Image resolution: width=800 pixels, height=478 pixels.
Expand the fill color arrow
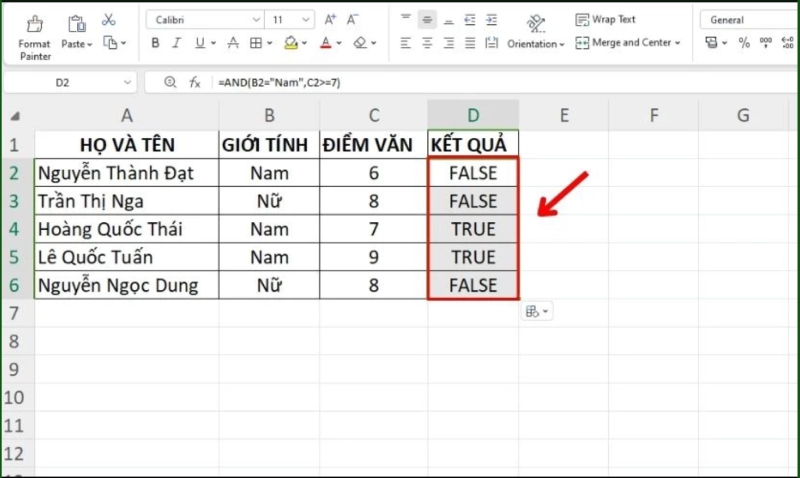point(304,43)
